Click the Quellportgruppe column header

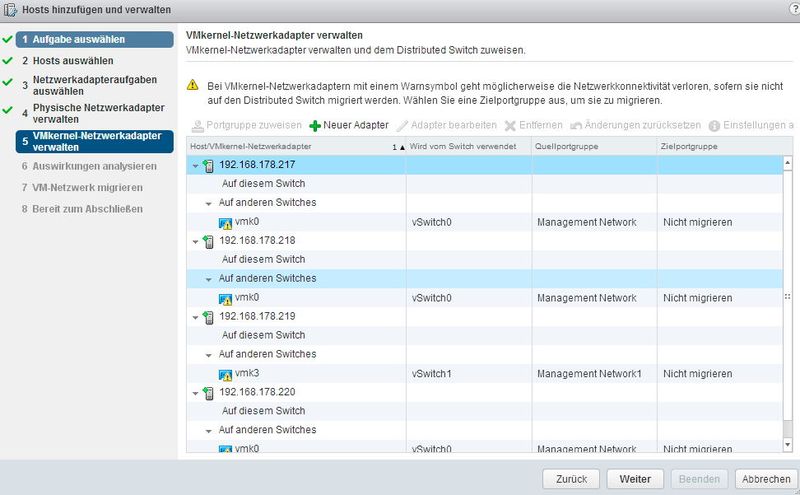[594, 146]
